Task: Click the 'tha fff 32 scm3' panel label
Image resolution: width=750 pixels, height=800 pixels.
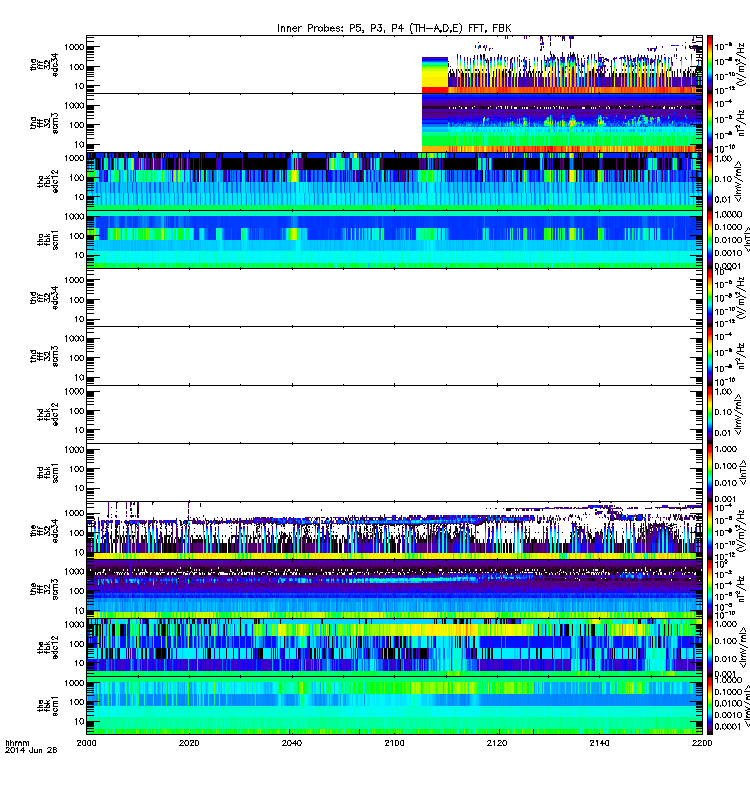Action: tap(44, 123)
